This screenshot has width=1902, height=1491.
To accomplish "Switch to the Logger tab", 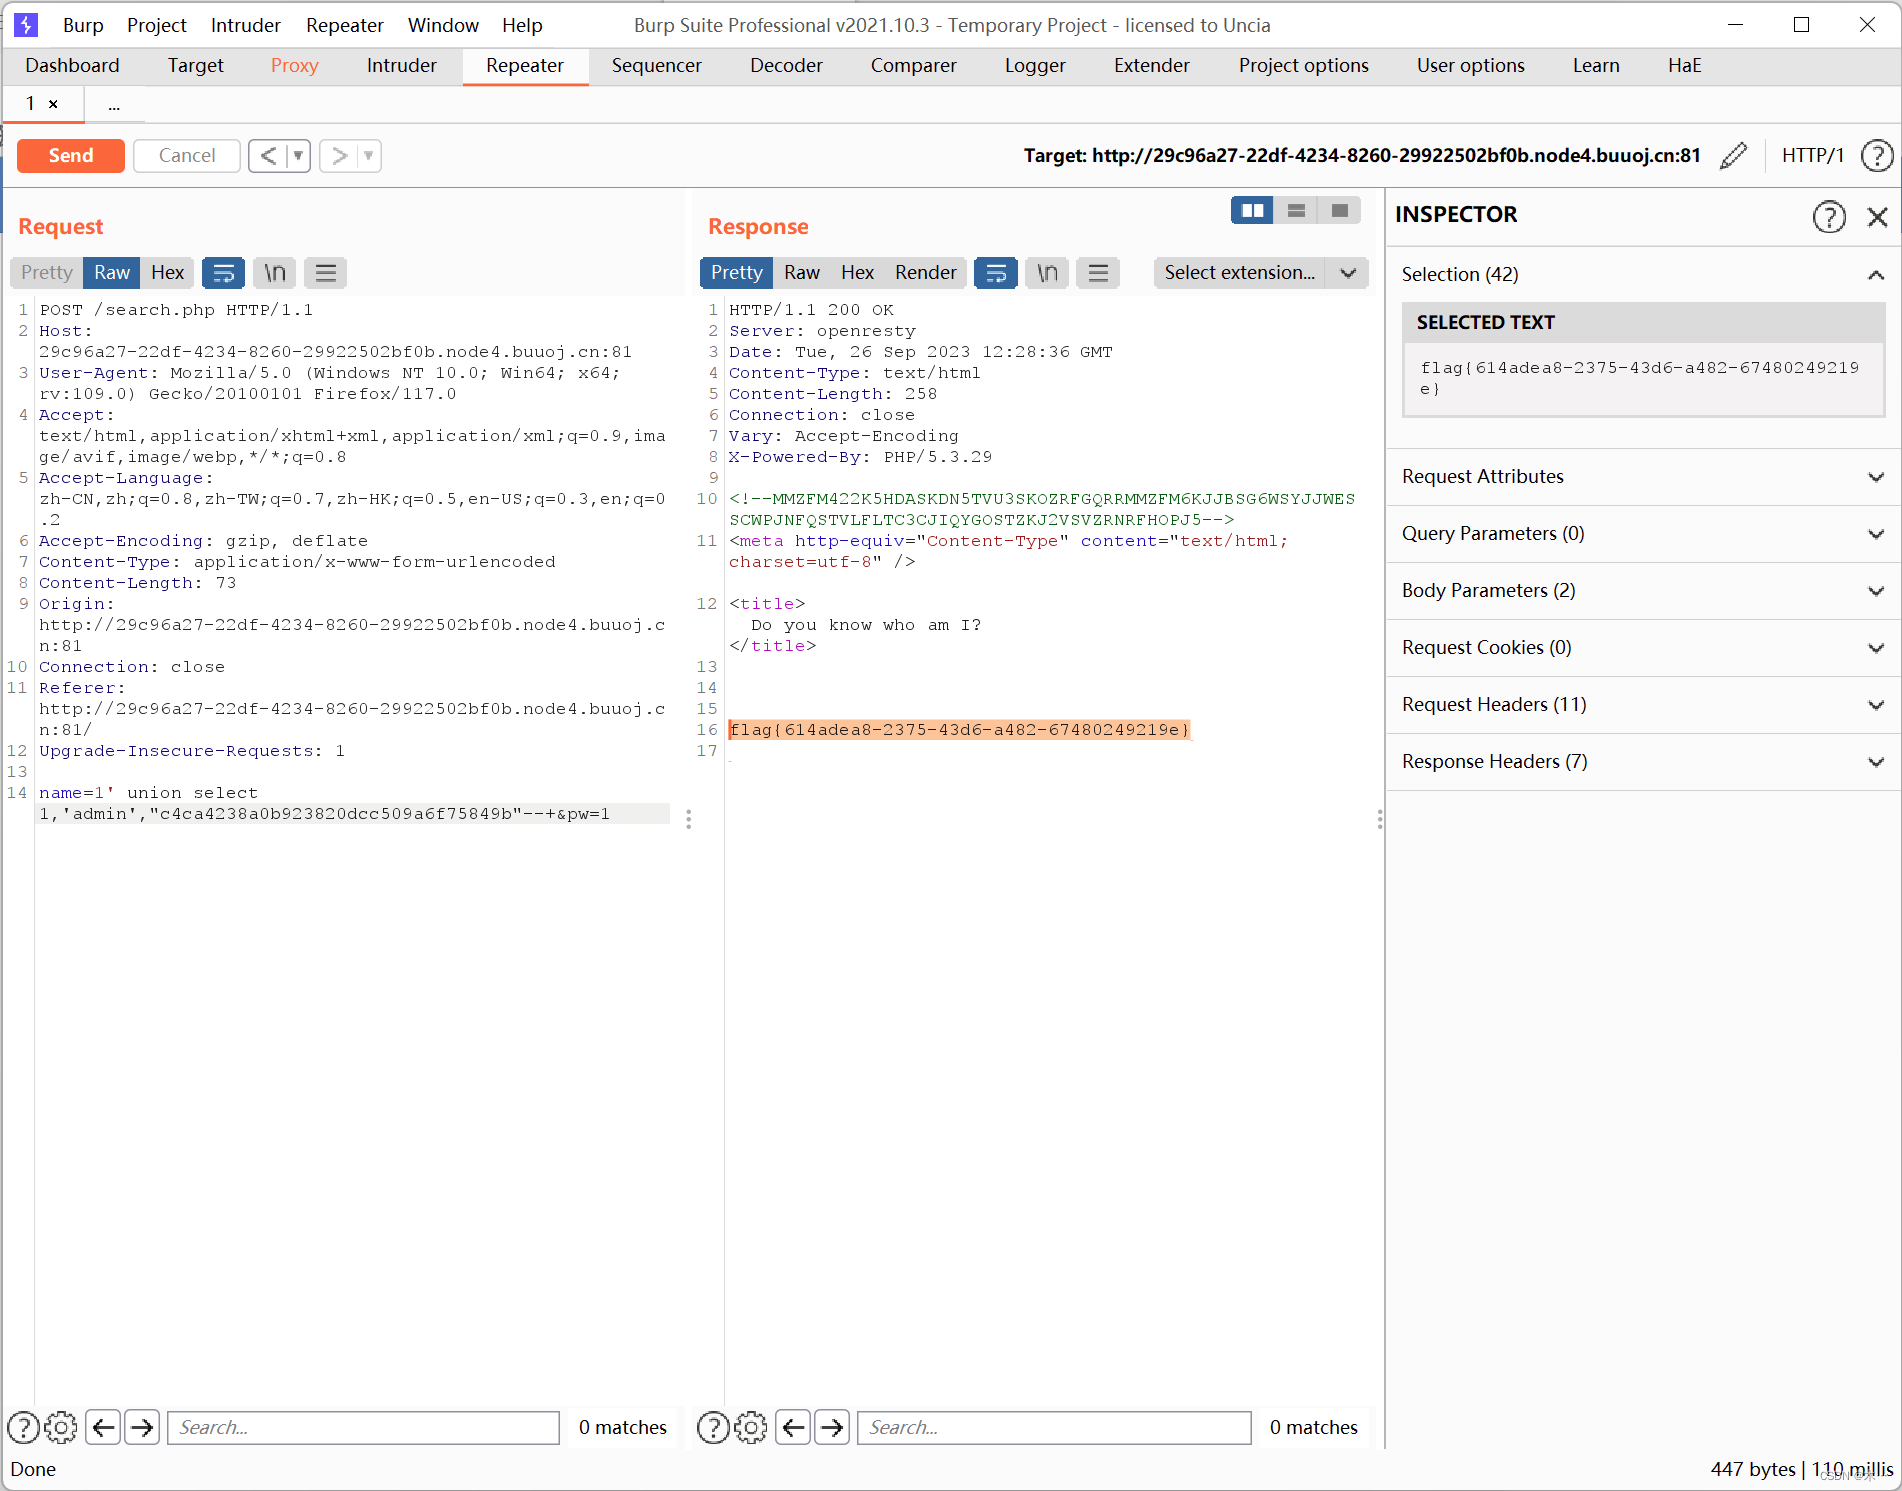I will pyautogui.click(x=1035, y=66).
